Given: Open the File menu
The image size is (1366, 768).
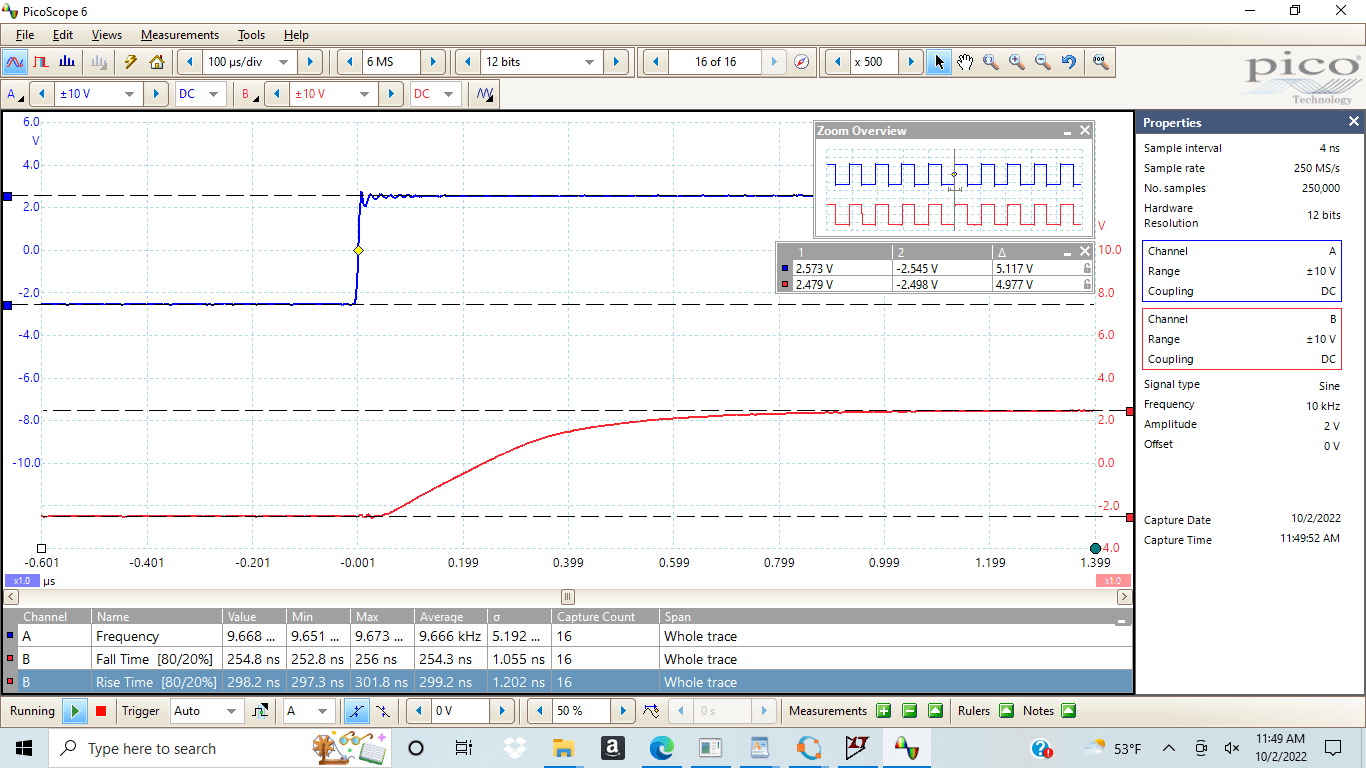Looking at the screenshot, I should [x=25, y=35].
